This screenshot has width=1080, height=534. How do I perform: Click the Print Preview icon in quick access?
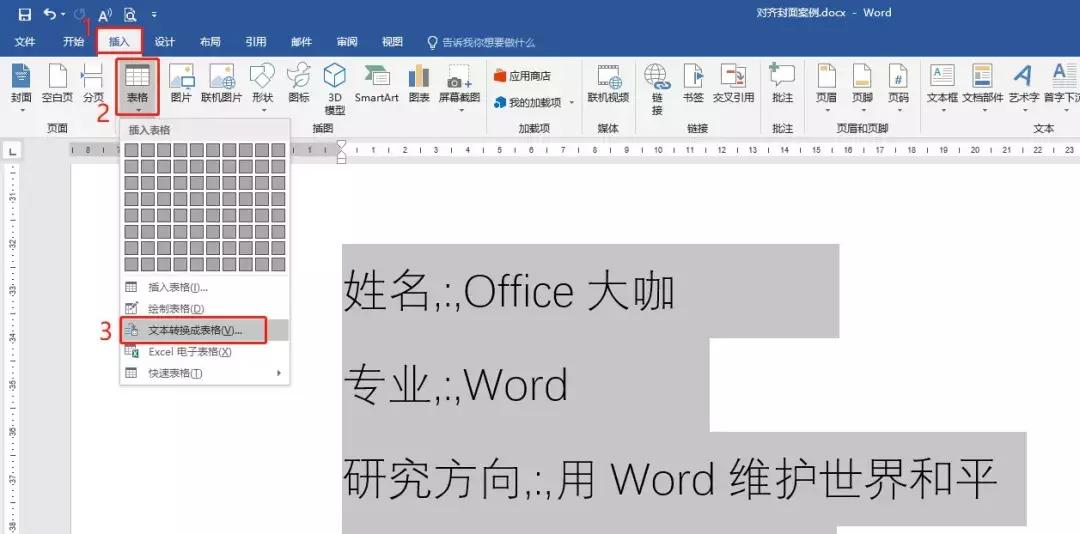(130, 14)
